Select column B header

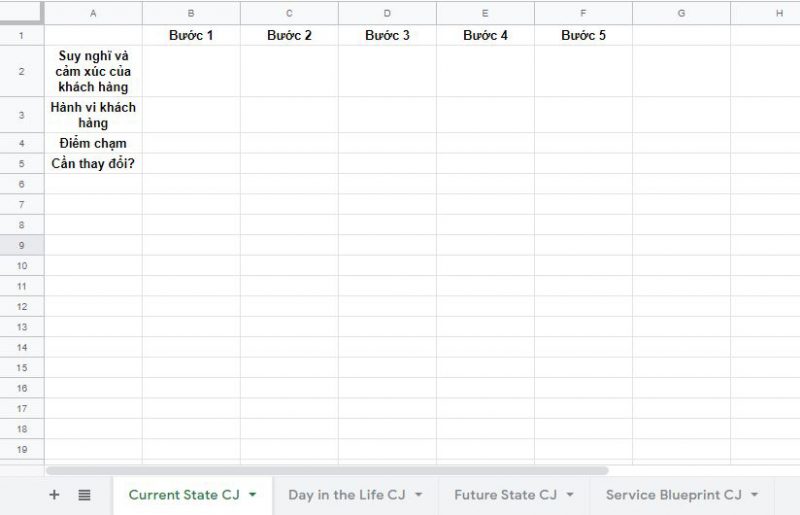tap(191, 13)
